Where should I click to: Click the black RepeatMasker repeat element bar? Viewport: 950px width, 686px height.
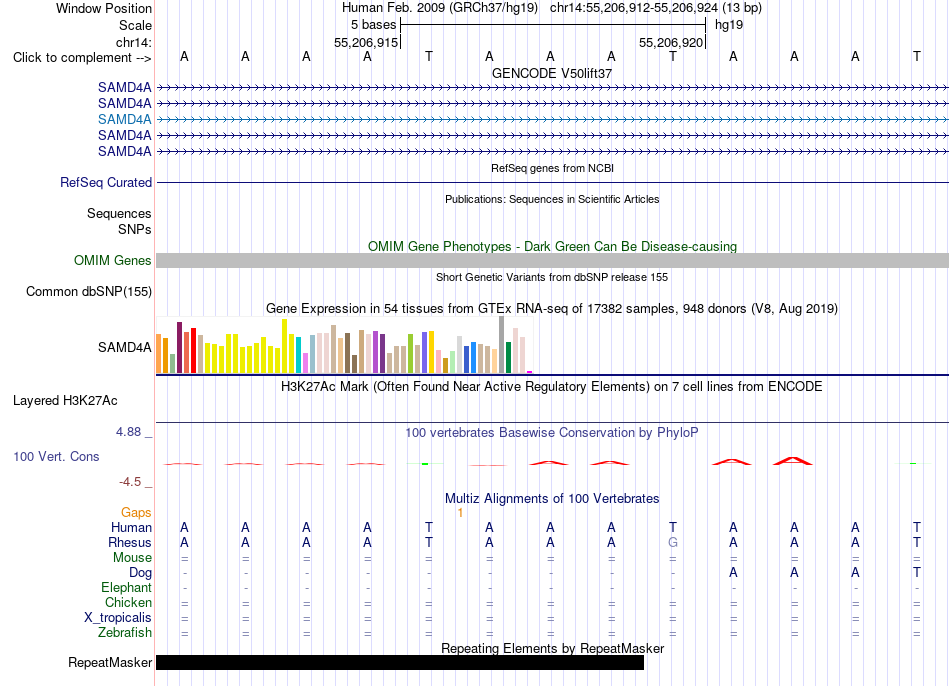click(x=400, y=662)
